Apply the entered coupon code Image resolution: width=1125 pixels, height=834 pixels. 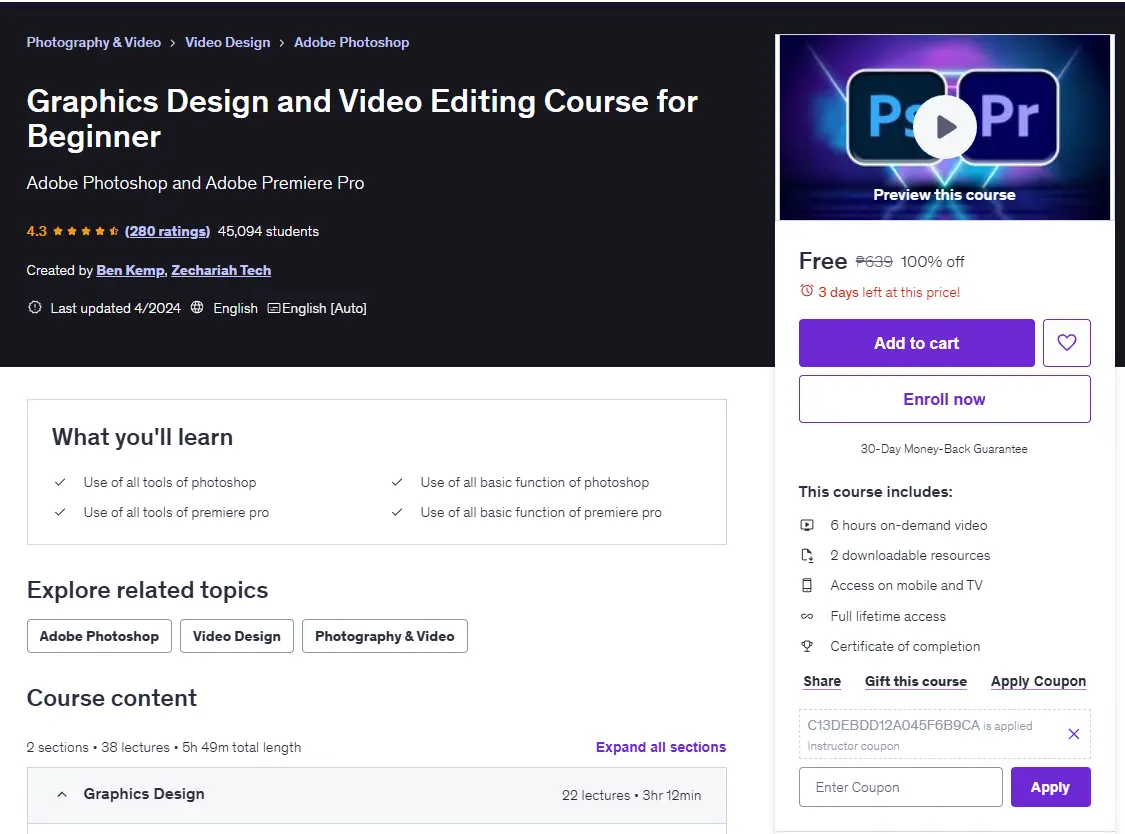pos(1050,787)
